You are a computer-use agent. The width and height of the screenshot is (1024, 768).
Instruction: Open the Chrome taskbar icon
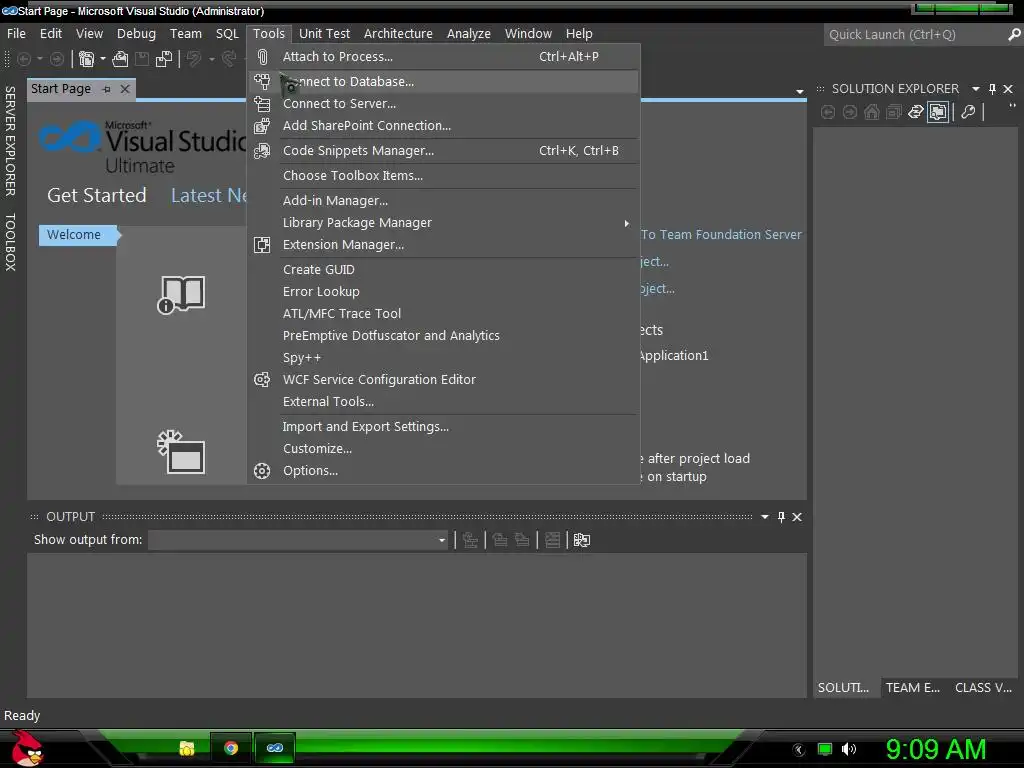(x=231, y=748)
